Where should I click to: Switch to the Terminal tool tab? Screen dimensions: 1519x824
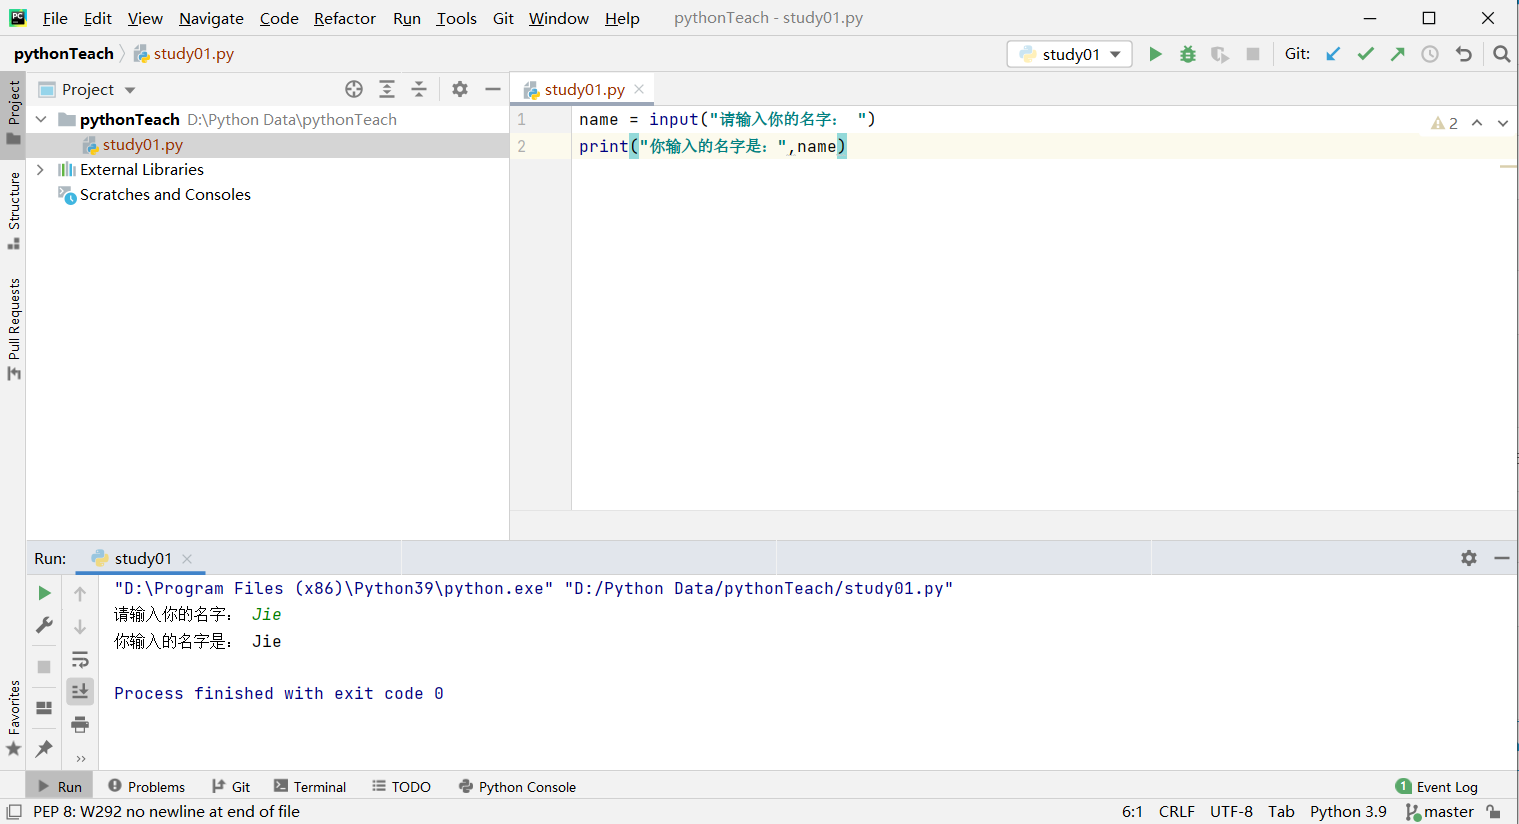(310, 787)
